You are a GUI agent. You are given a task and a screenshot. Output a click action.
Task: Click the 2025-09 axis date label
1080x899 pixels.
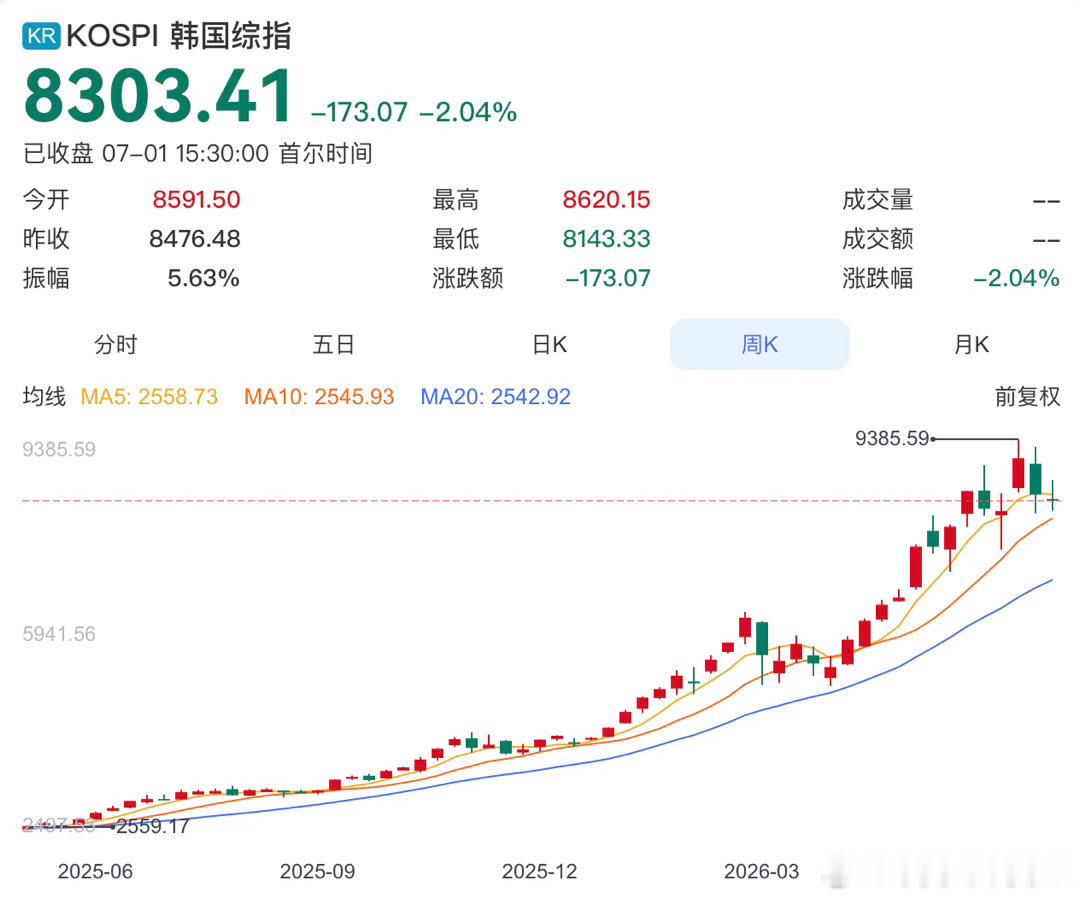tap(318, 871)
